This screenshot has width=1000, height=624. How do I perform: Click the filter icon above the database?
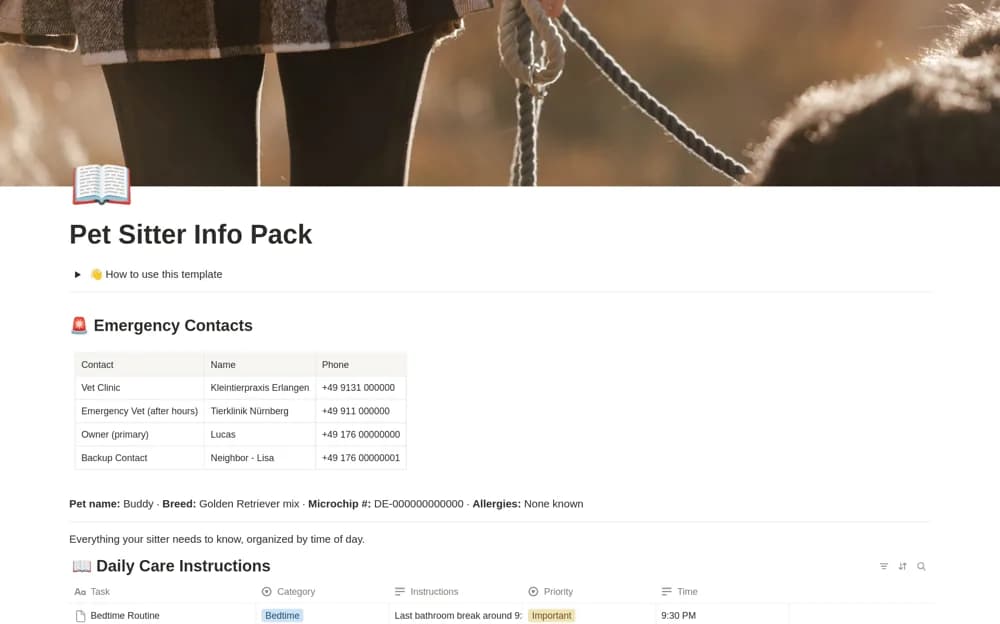tap(883, 566)
